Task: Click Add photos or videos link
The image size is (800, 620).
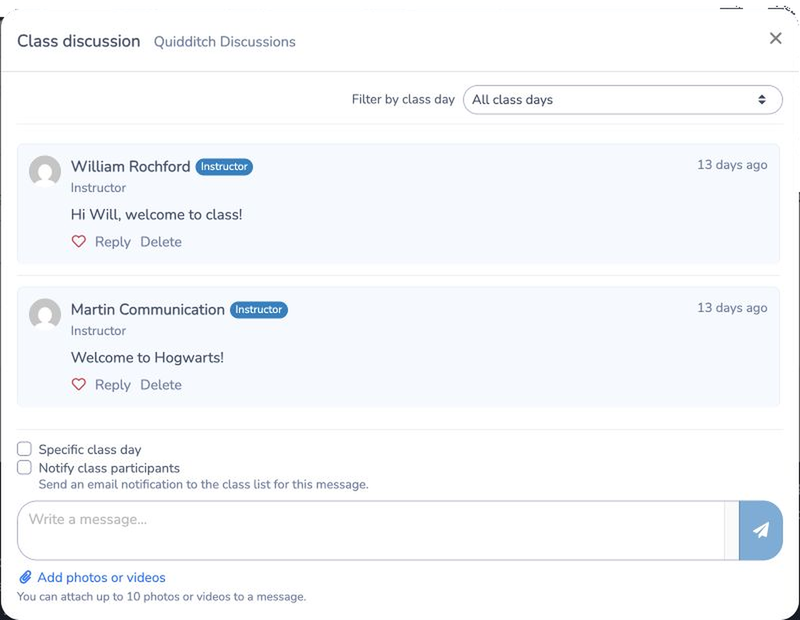Action: 102,577
